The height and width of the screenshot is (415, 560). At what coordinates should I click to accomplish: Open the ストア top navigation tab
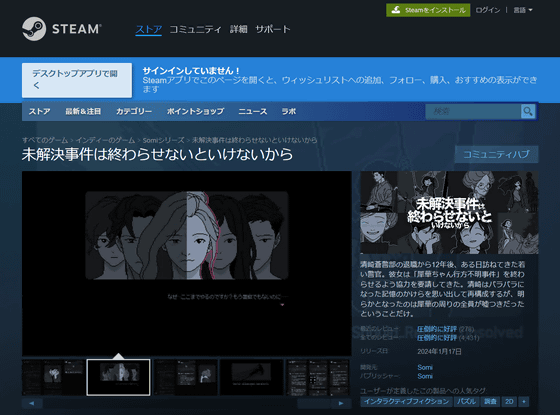click(149, 29)
